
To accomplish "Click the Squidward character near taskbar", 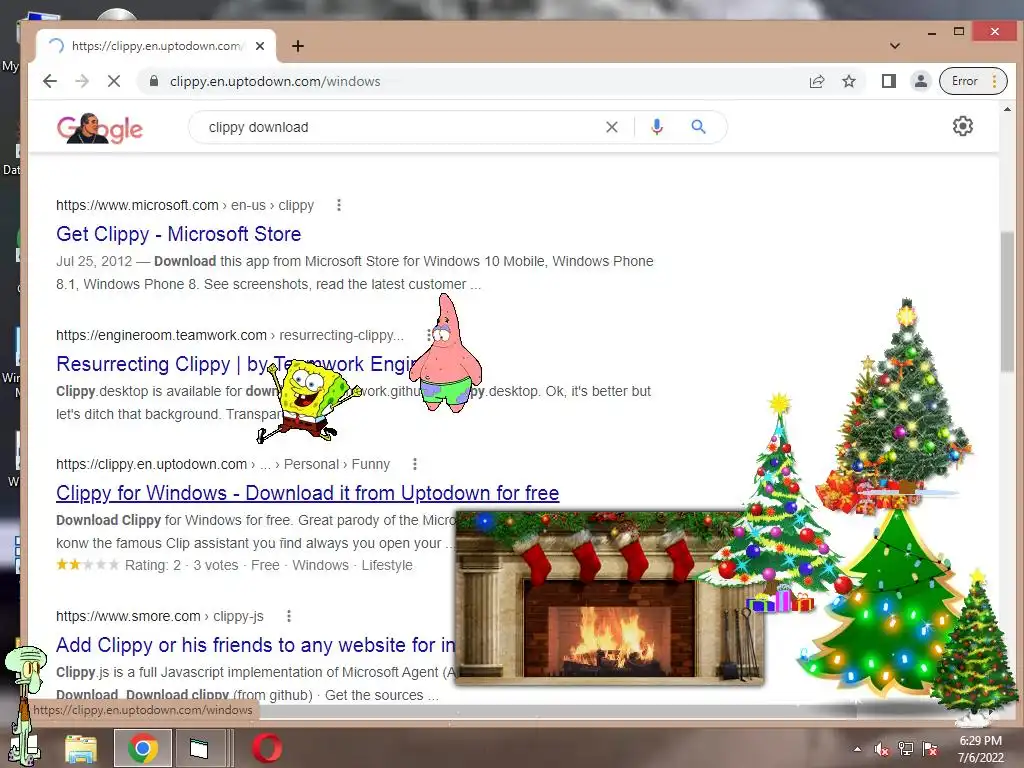I will (x=25, y=704).
